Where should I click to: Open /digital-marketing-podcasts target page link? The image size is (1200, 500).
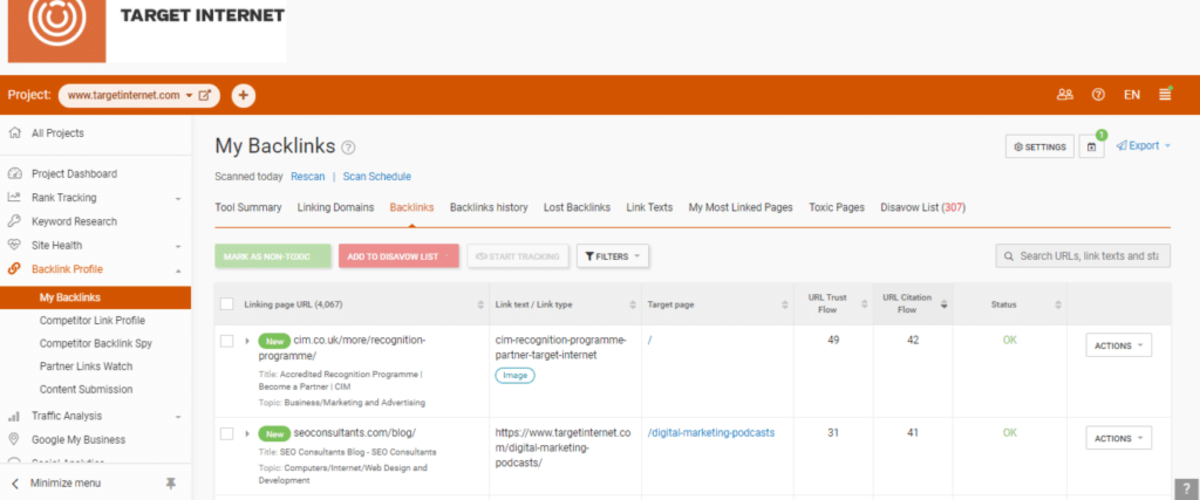click(711, 433)
